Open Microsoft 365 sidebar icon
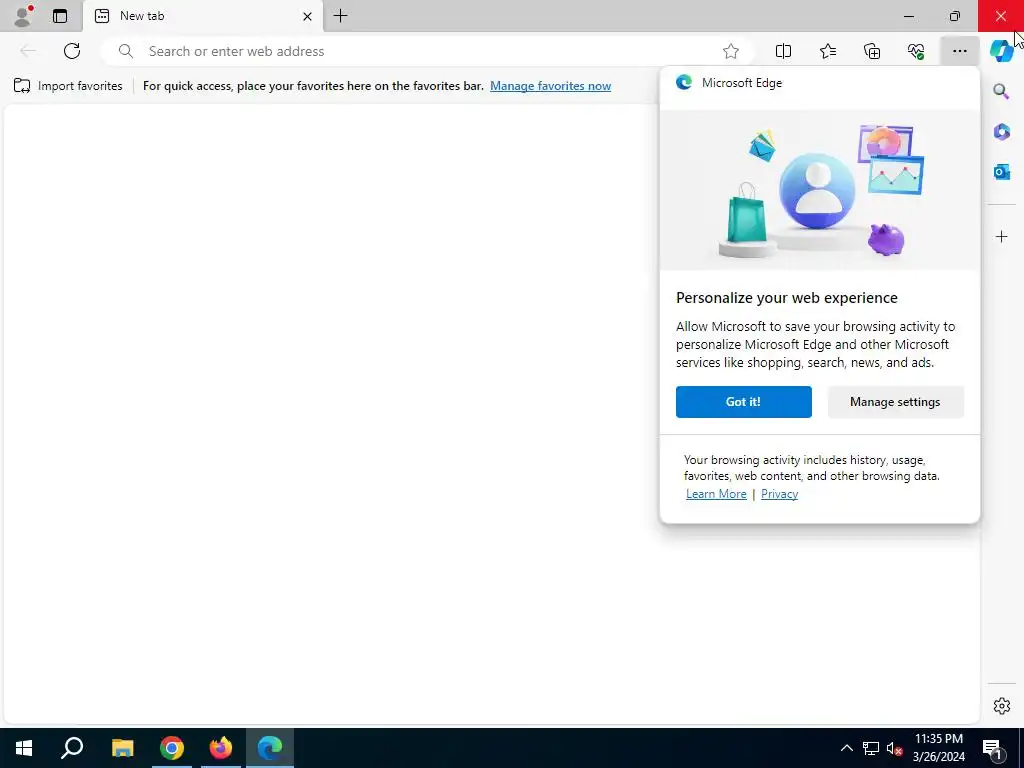This screenshot has width=1024, height=768. (x=1001, y=131)
